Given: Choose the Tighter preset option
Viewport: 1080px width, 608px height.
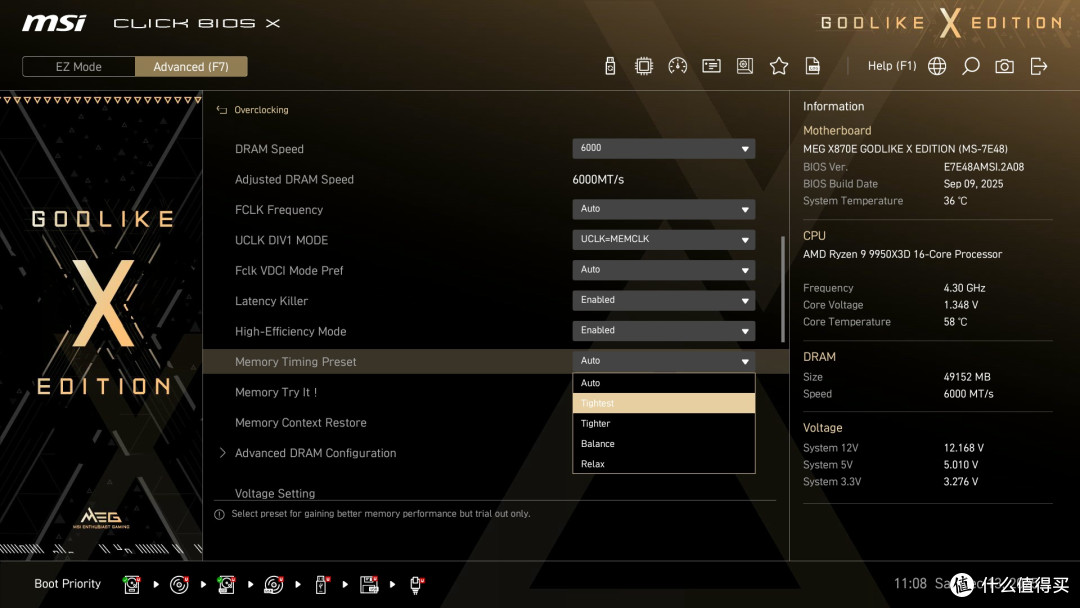Looking at the screenshot, I should pos(663,423).
